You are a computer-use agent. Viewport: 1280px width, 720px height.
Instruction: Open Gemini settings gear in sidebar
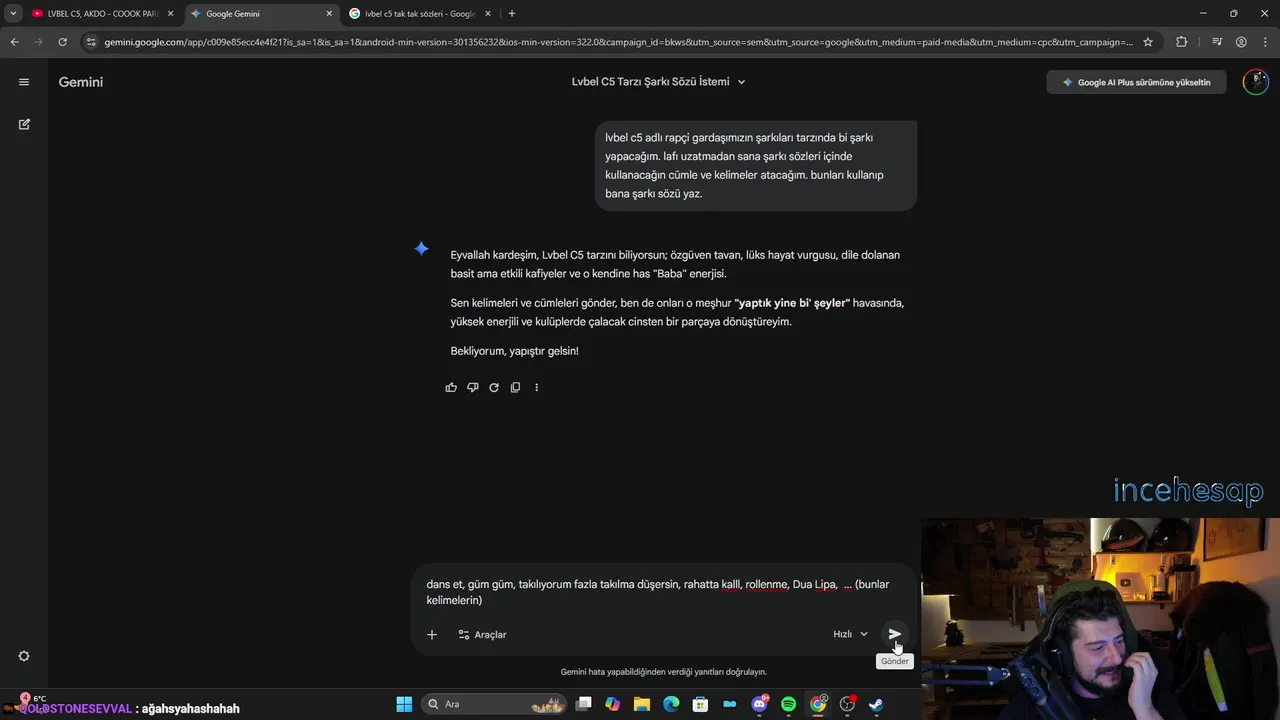coord(24,656)
